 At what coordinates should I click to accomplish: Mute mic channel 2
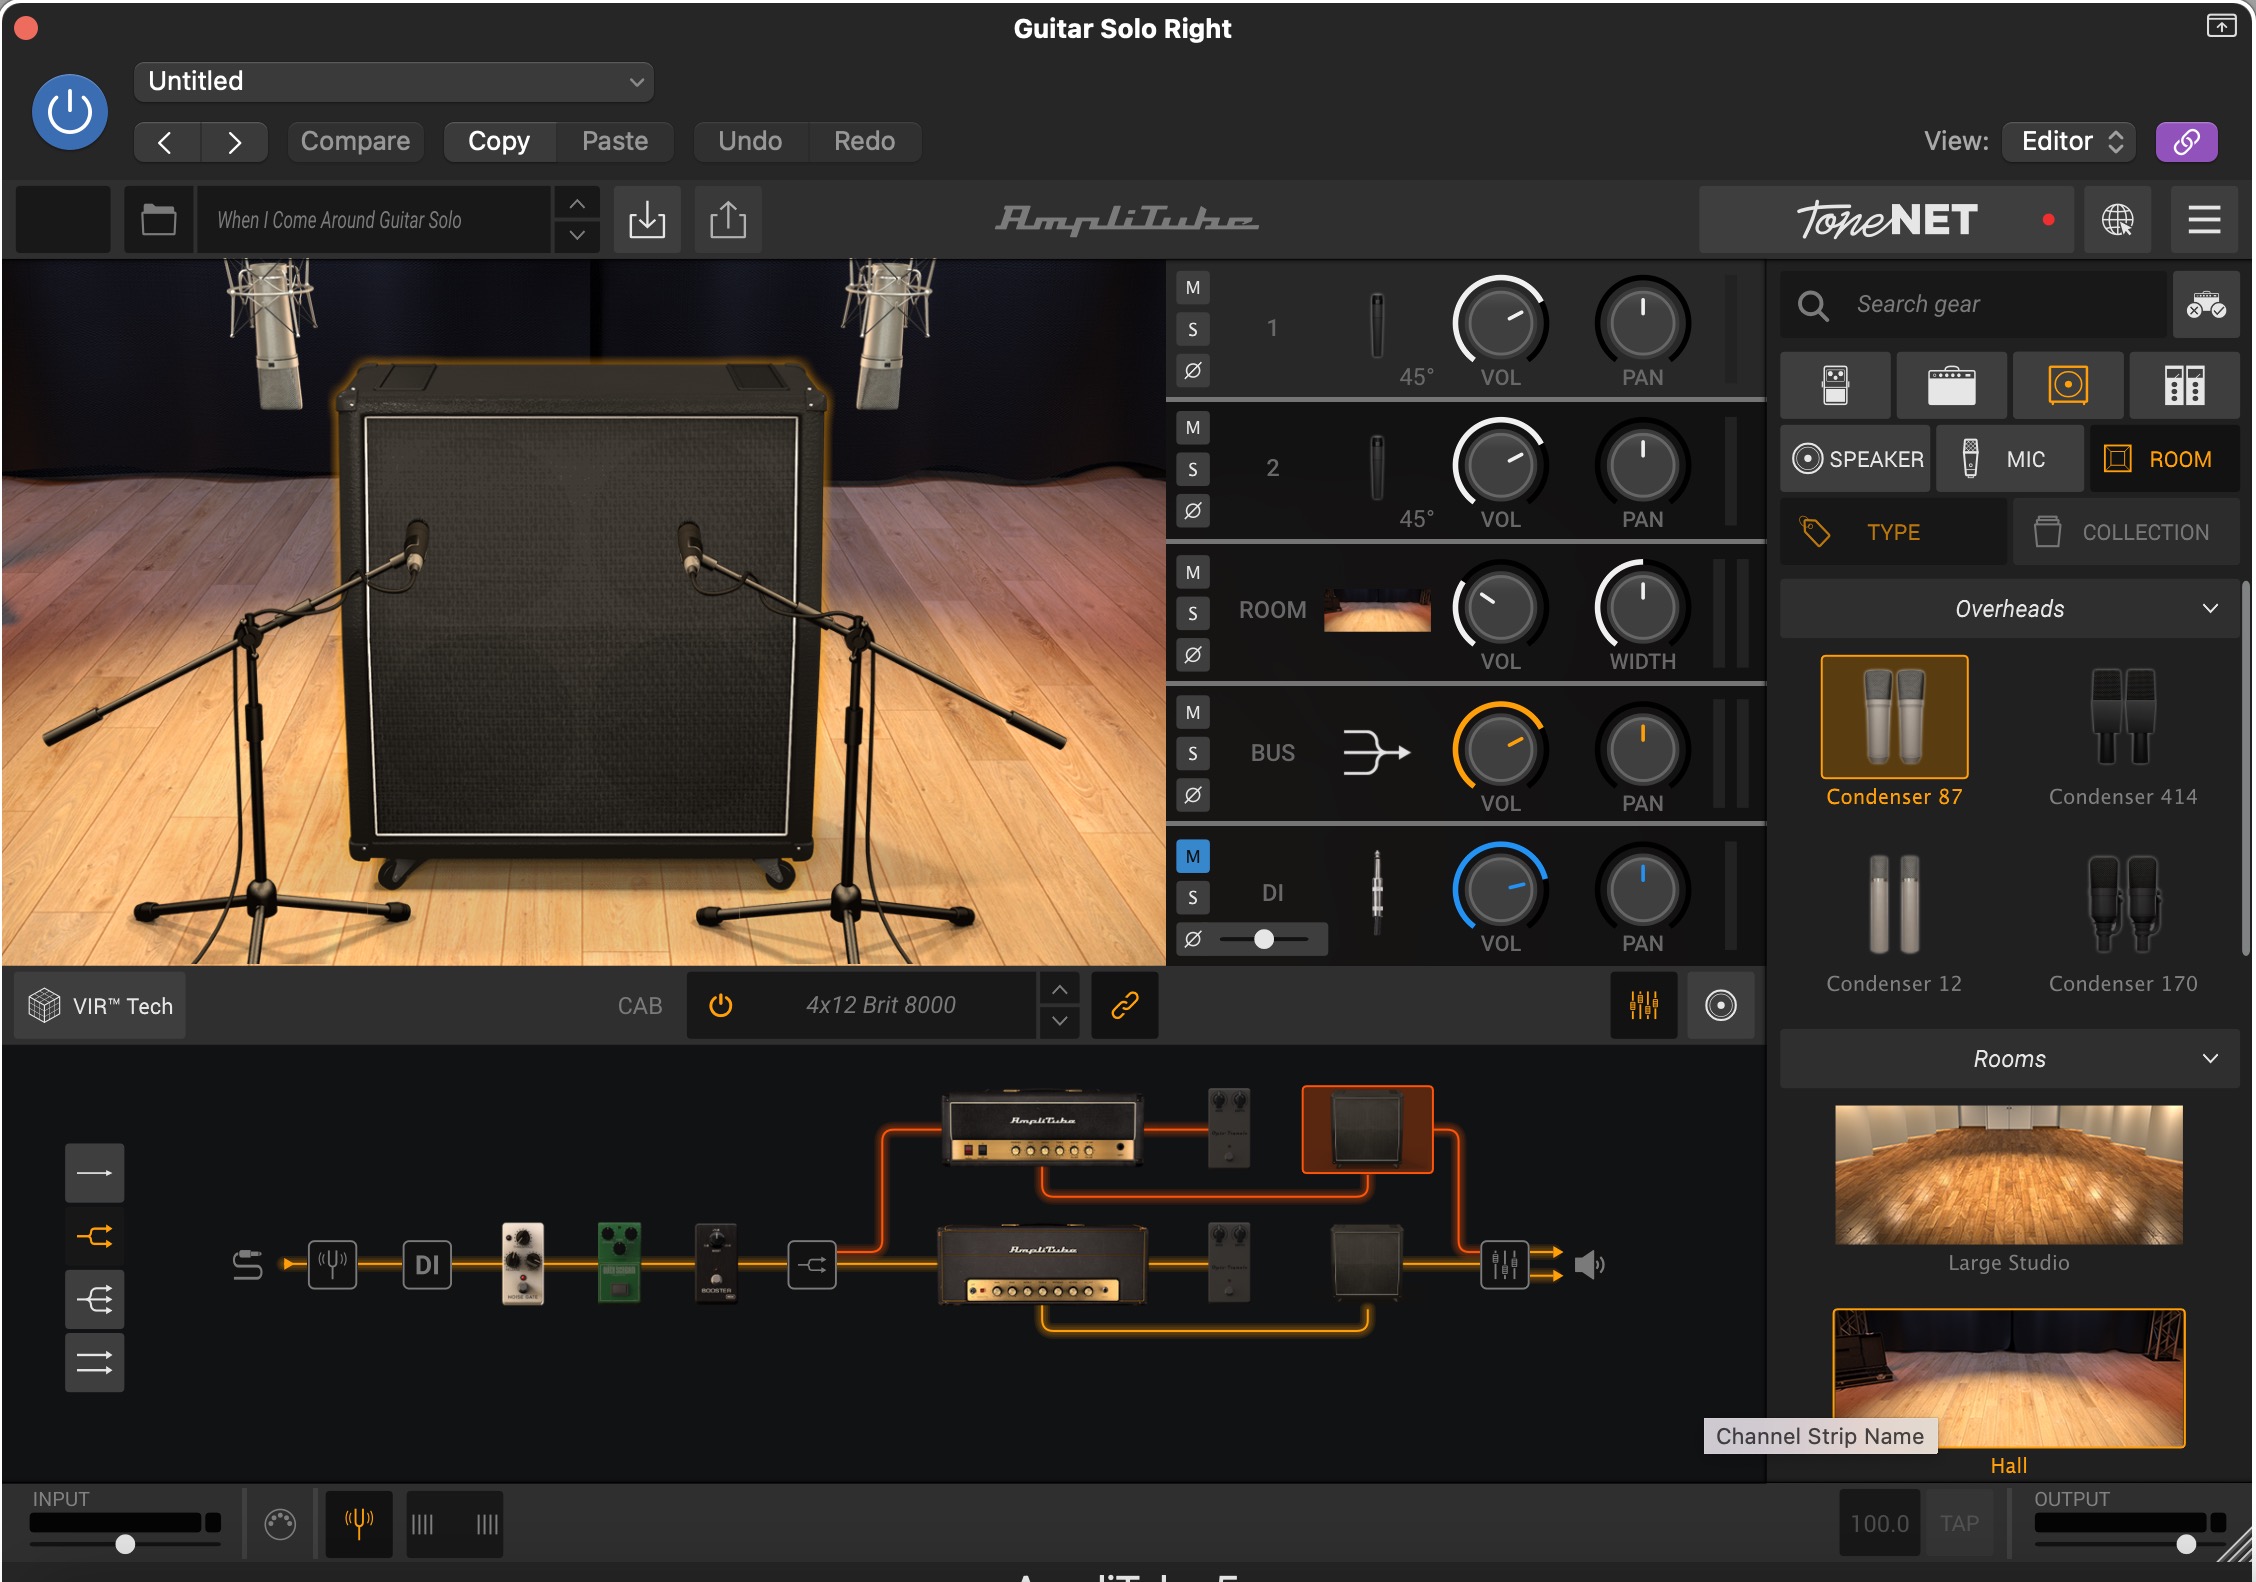click(x=1193, y=428)
